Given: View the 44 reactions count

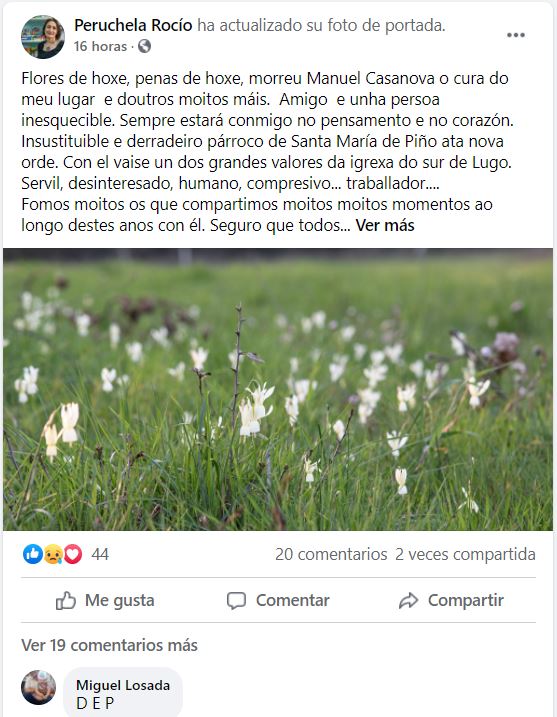Looking at the screenshot, I should point(100,554).
